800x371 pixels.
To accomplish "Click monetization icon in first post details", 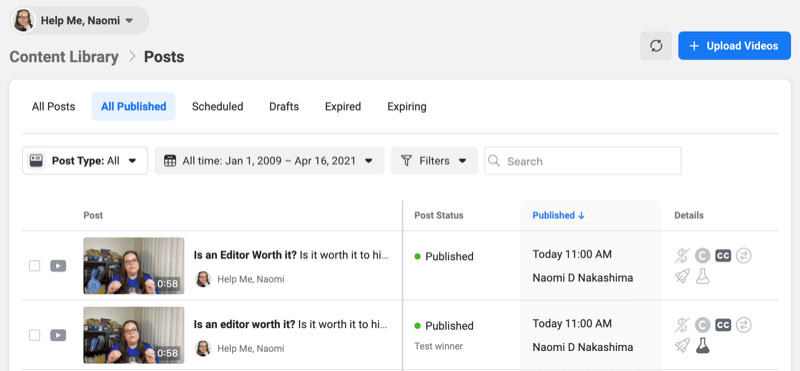I will tap(682, 256).
